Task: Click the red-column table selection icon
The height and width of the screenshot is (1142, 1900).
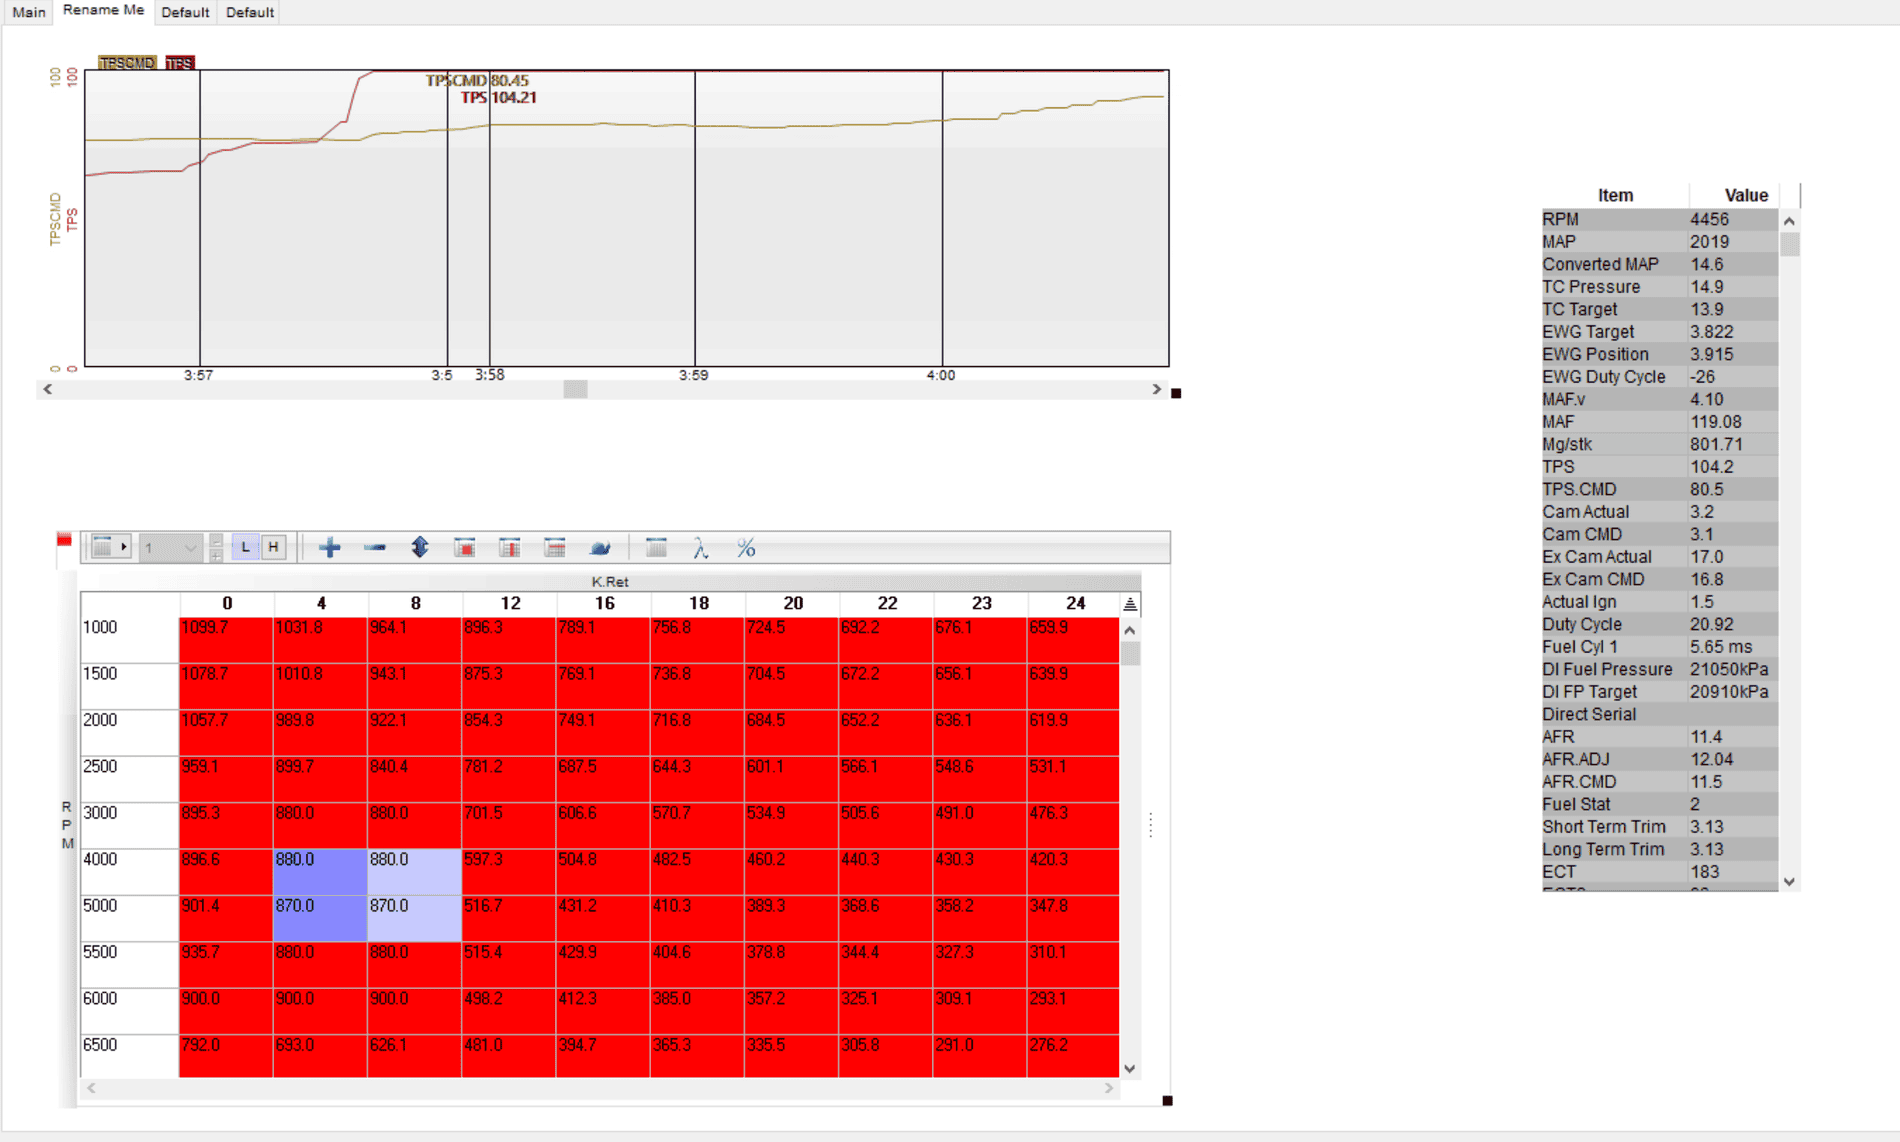Action: click(x=510, y=547)
